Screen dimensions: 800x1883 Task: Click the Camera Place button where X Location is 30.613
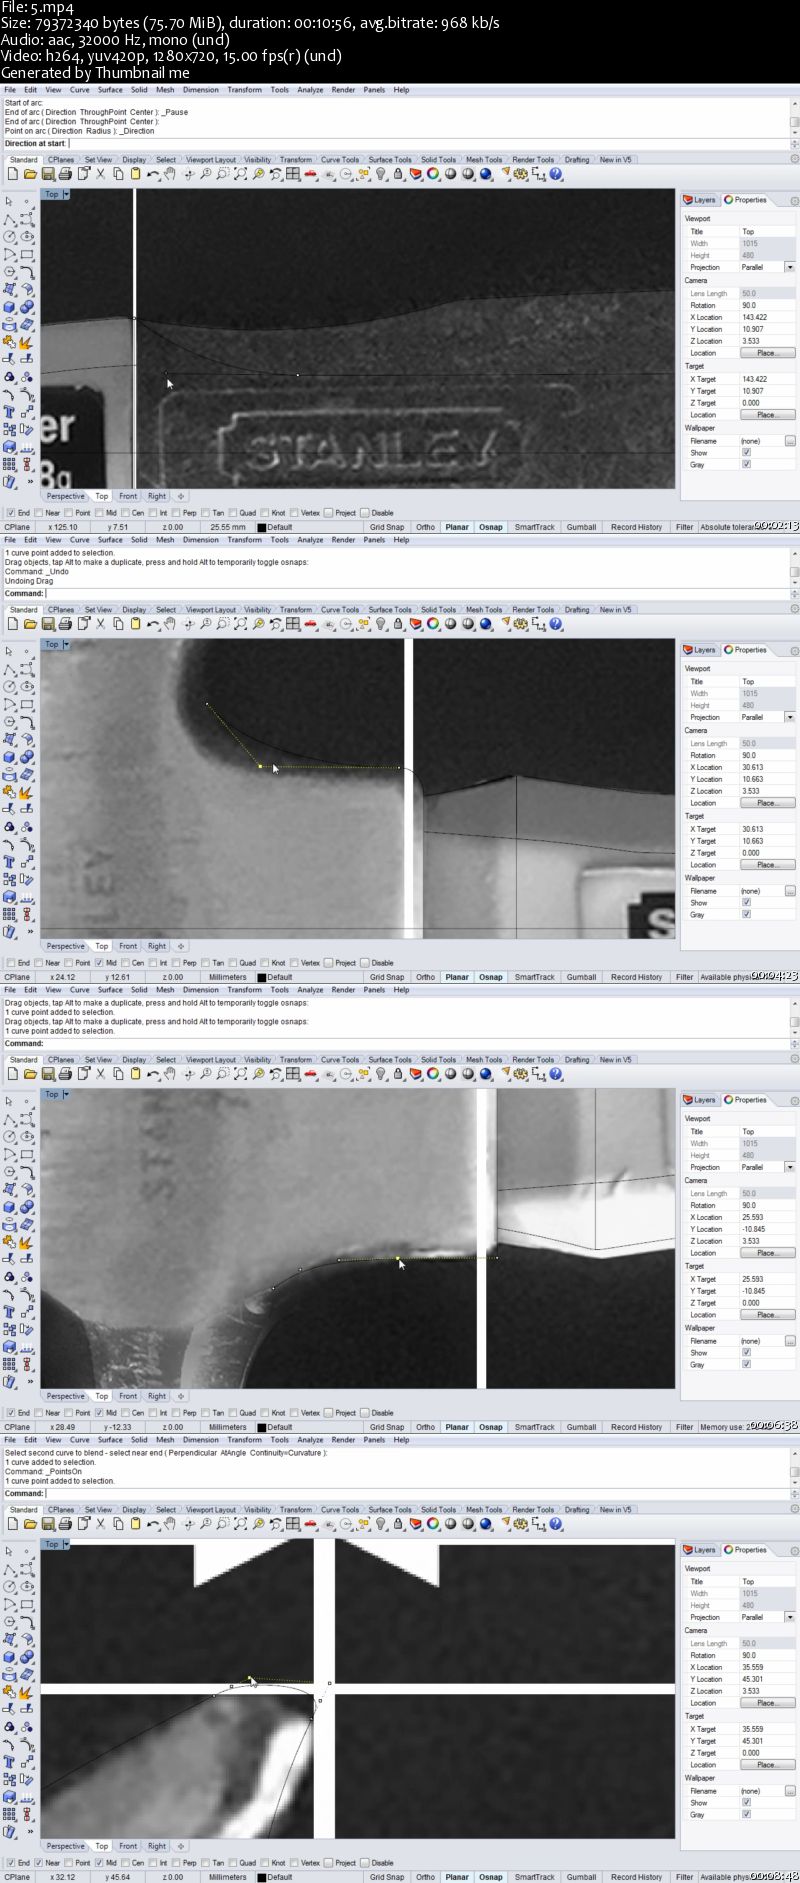[x=767, y=803]
